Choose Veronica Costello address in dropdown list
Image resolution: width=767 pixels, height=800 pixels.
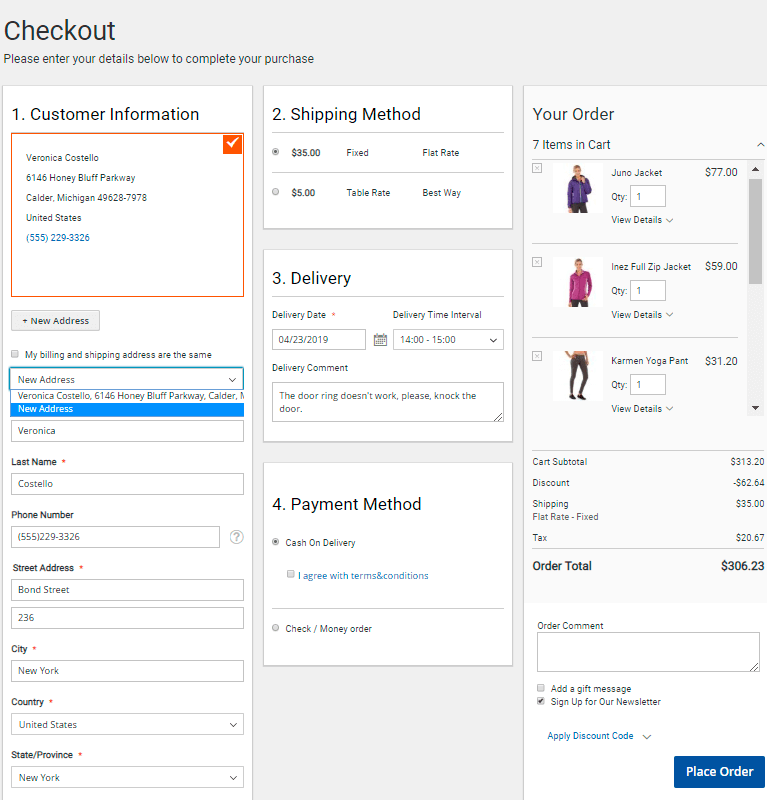[127, 396]
